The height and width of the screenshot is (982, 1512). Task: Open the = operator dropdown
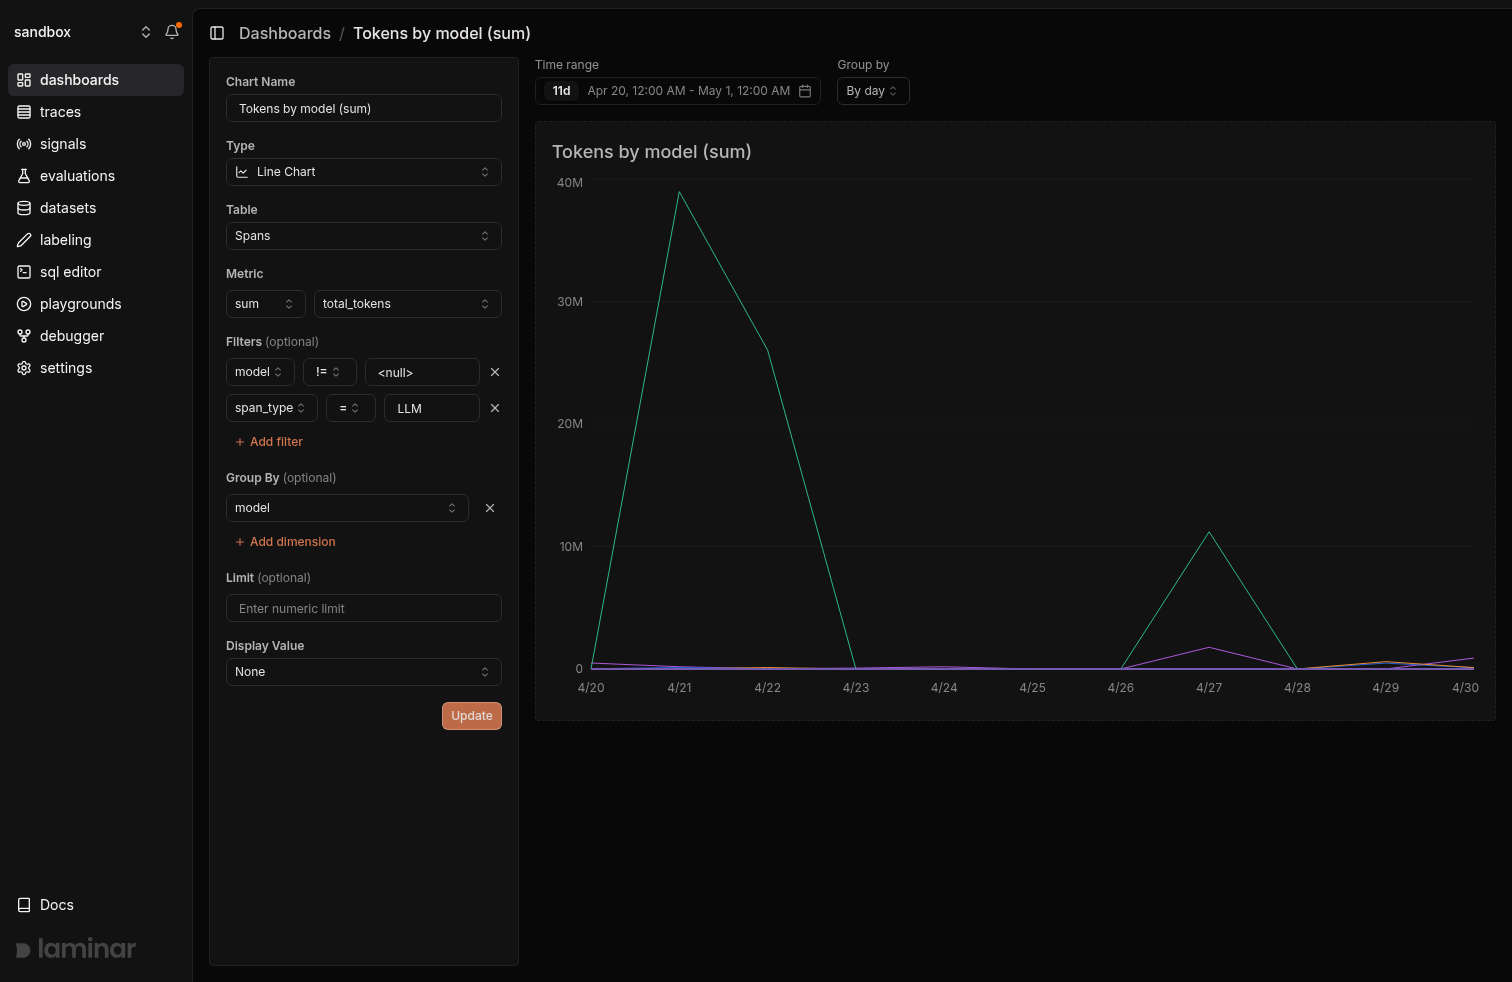click(351, 408)
